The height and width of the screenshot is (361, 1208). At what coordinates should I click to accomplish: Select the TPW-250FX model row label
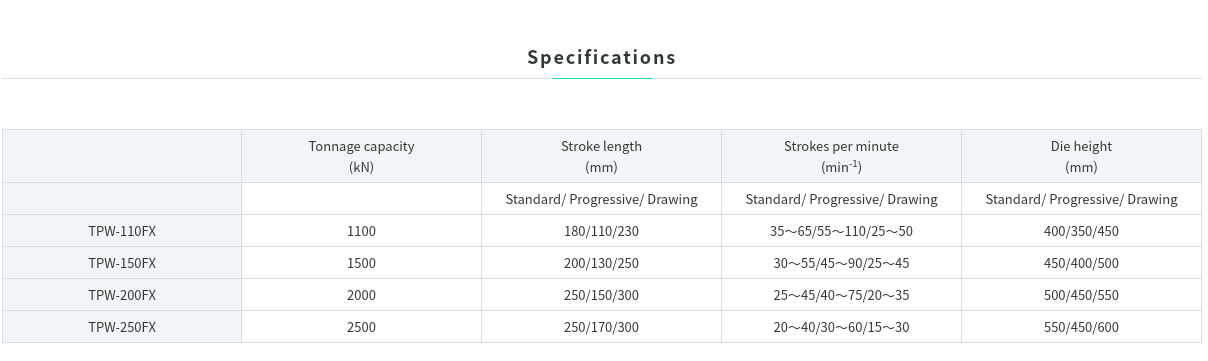click(122, 327)
